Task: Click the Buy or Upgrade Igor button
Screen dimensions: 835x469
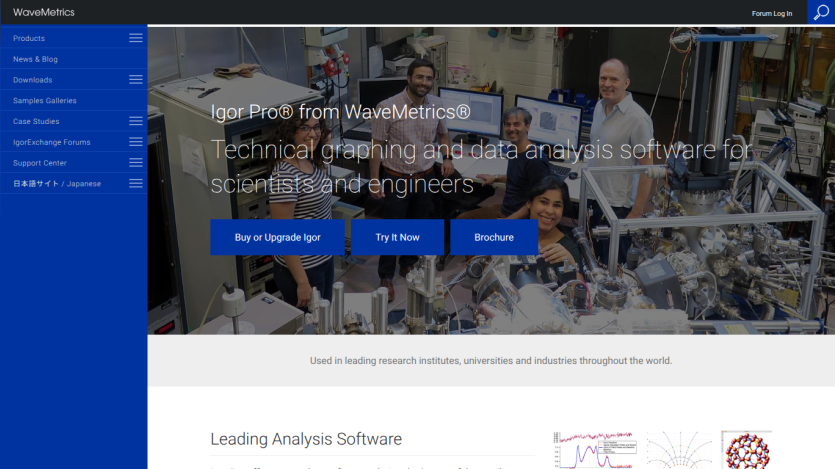Action: pos(277,237)
